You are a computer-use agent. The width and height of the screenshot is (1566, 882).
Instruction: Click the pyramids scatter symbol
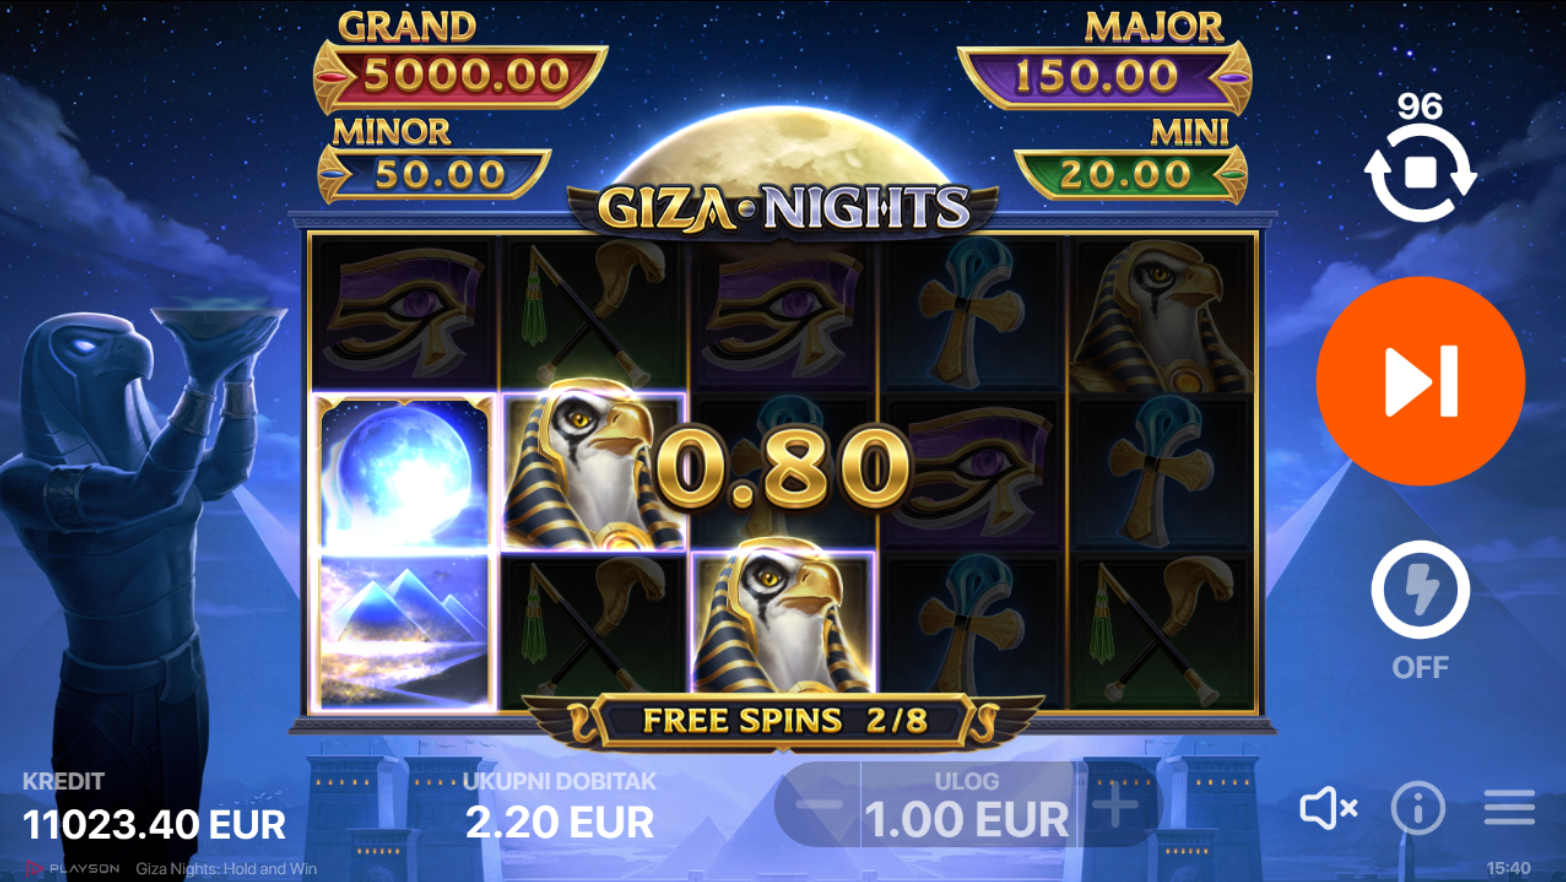click(405, 631)
